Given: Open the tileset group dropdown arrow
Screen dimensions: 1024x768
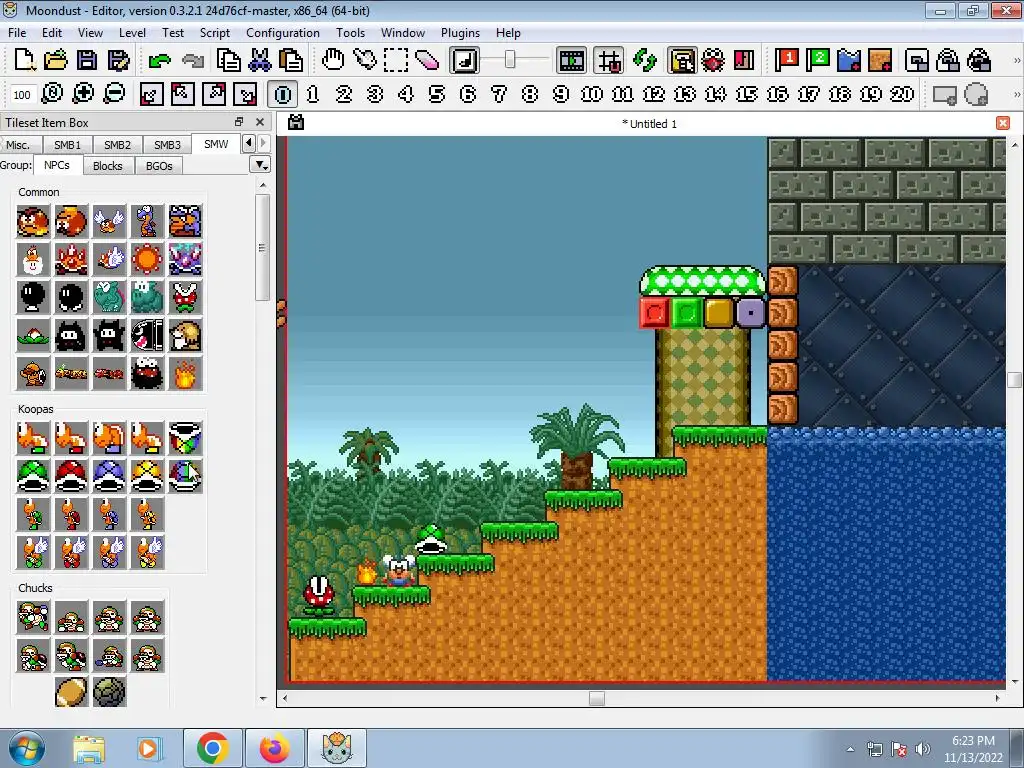Looking at the screenshot, I should click(260, 165).
